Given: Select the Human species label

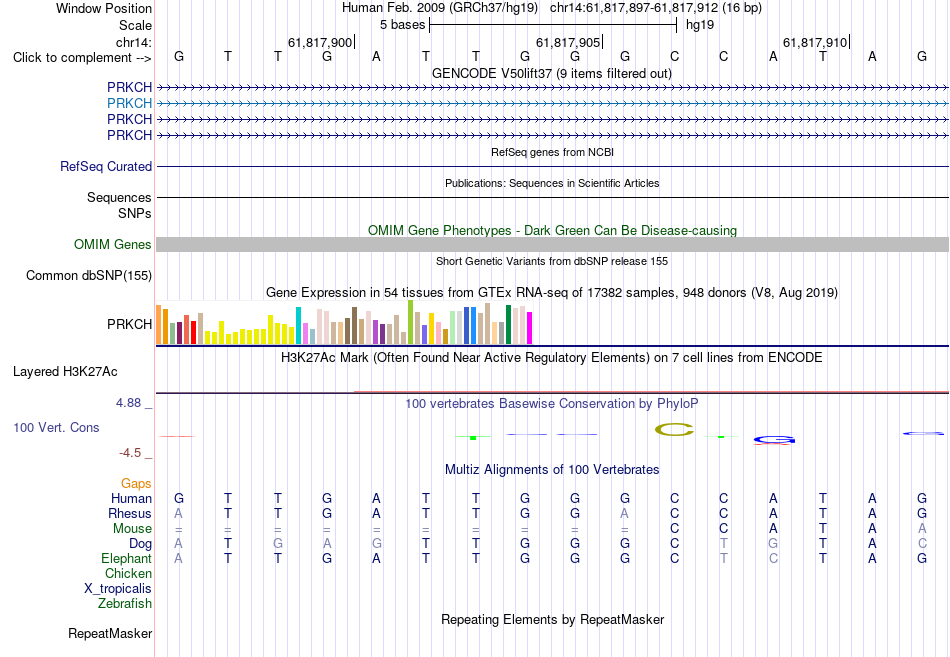Looking at the screenshot, I should 131,499.
